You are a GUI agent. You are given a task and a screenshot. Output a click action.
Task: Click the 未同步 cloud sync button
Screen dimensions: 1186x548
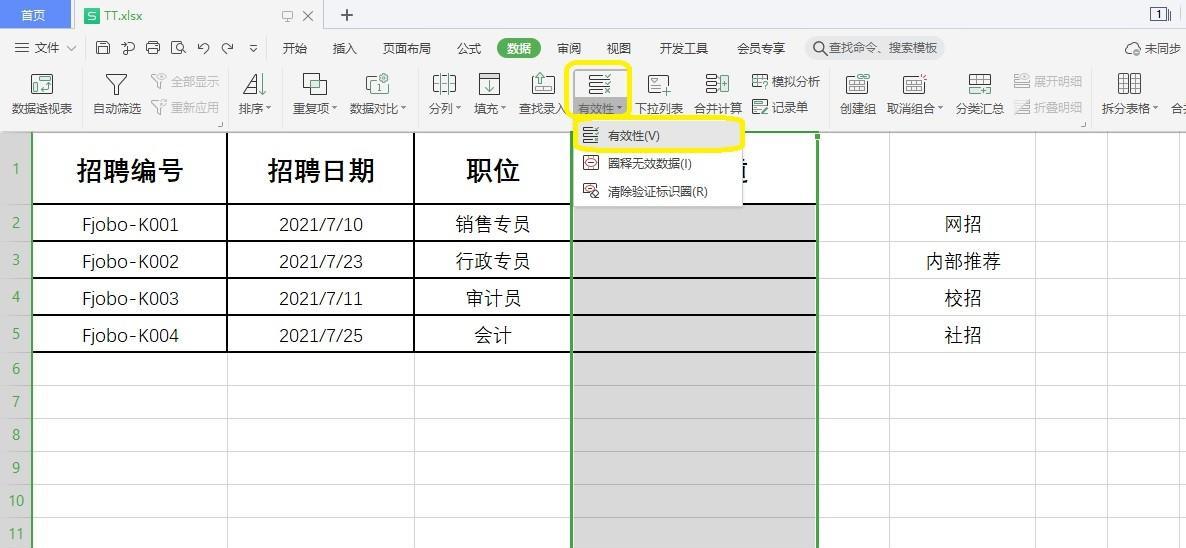tap(1152, 48)
